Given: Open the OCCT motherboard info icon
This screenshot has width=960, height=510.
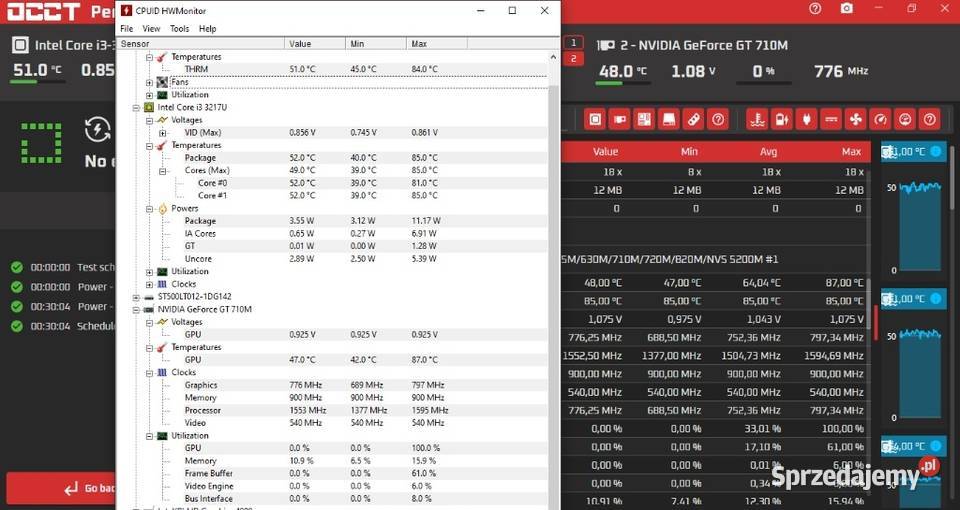Looking at the screenshot, I should coord(644,119).
